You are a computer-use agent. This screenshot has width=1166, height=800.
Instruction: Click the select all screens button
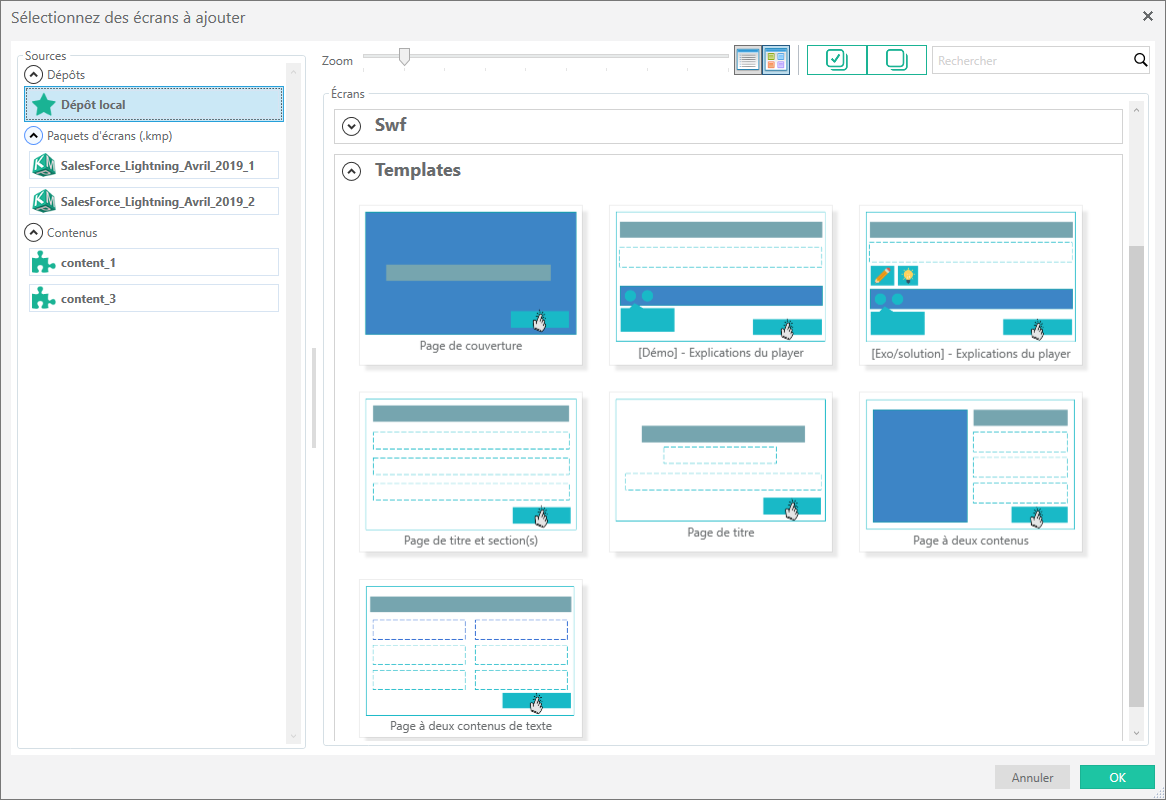click(836, 60)
